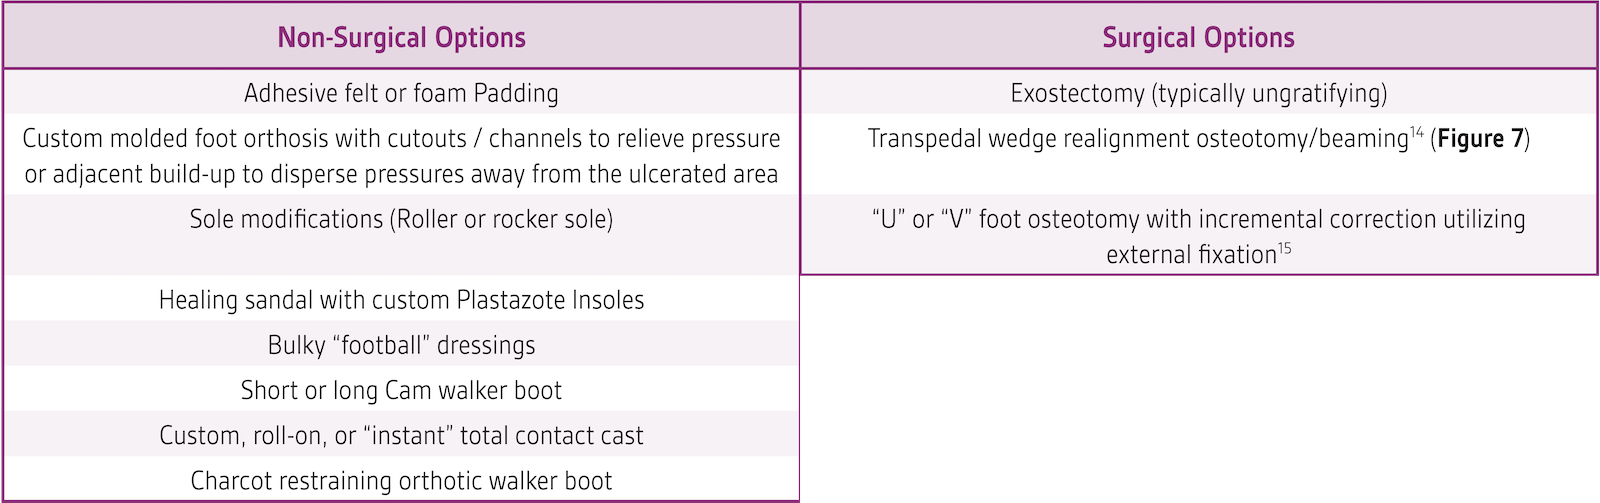Select the Adhesive felt or foam Padding row
Screen dimensions: 1600x503
pos(401,92)
